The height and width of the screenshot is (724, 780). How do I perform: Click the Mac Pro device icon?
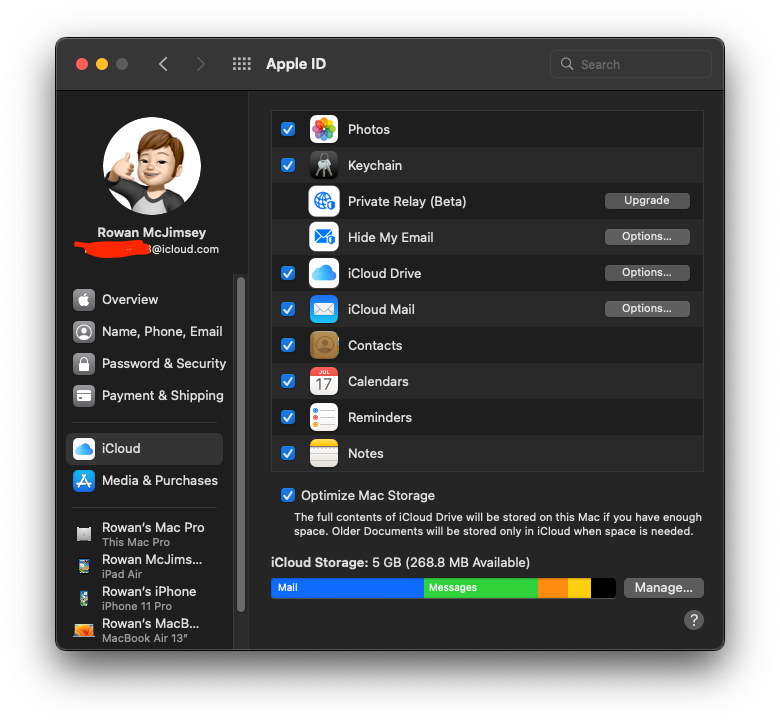pos(84,534)
